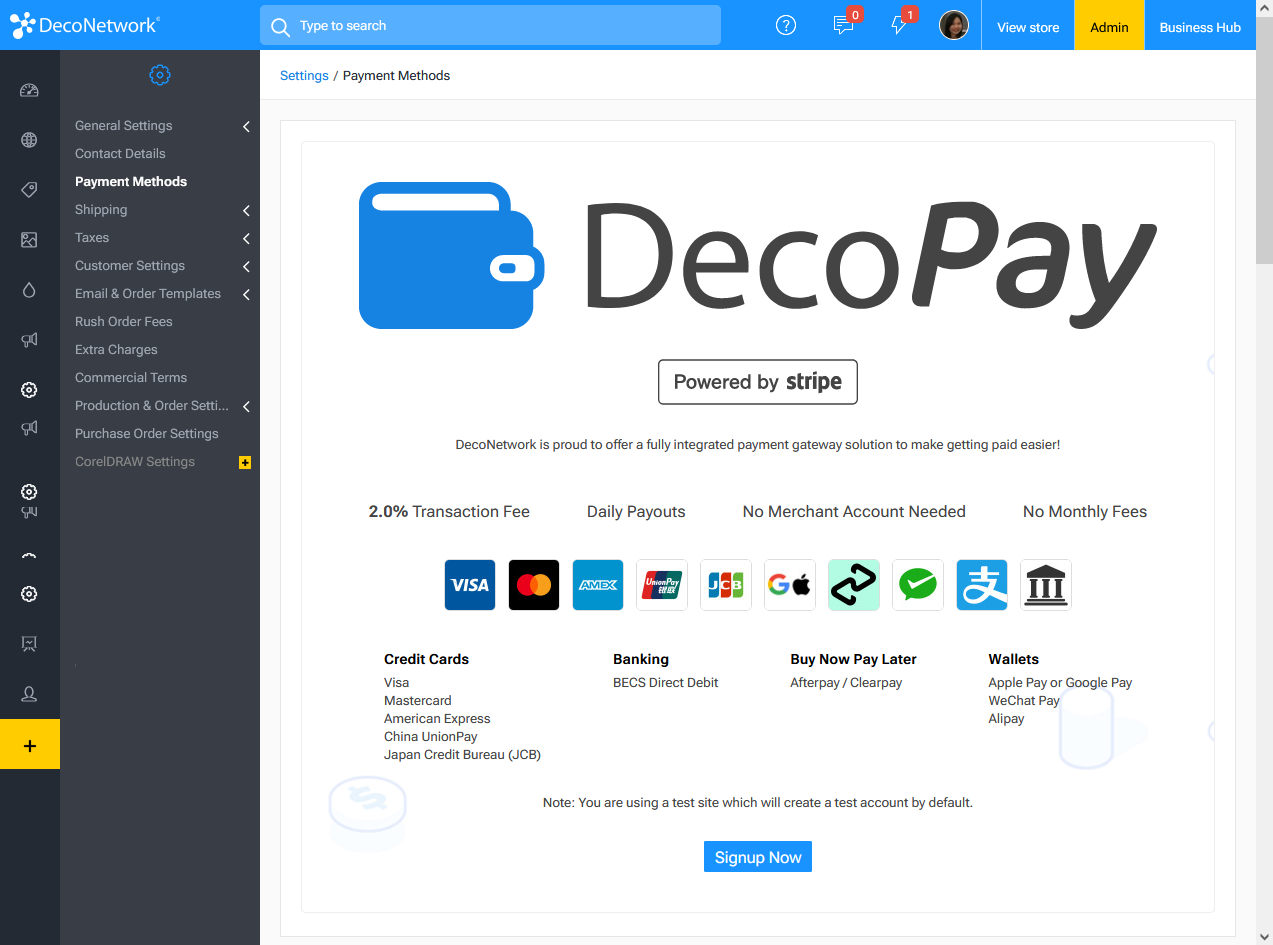
Task: Open CorelDRAW Settings item
Action: 135,461
